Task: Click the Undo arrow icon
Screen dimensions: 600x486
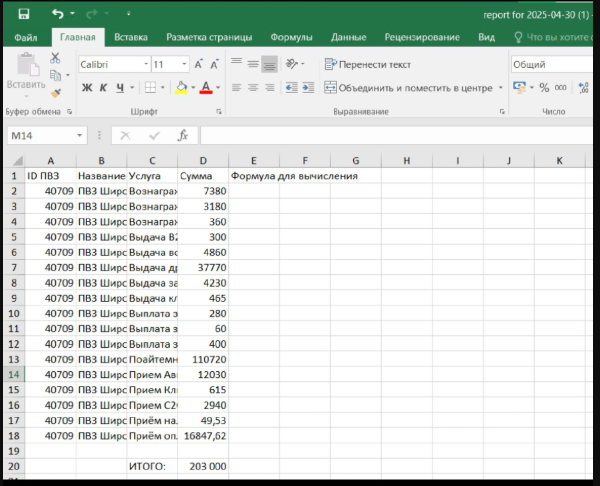Action: pos(58,14)
